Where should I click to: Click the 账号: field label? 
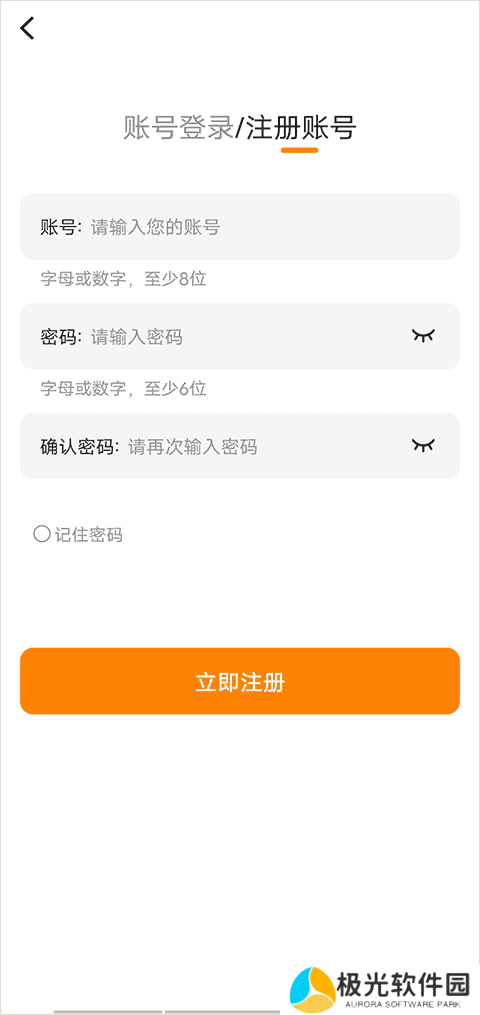61,227
